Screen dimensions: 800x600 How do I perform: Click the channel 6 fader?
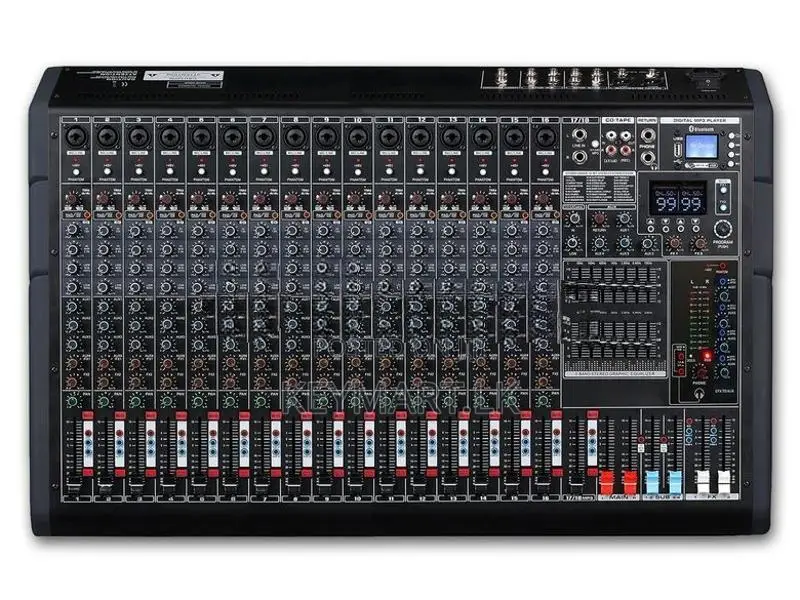point(229,483)
